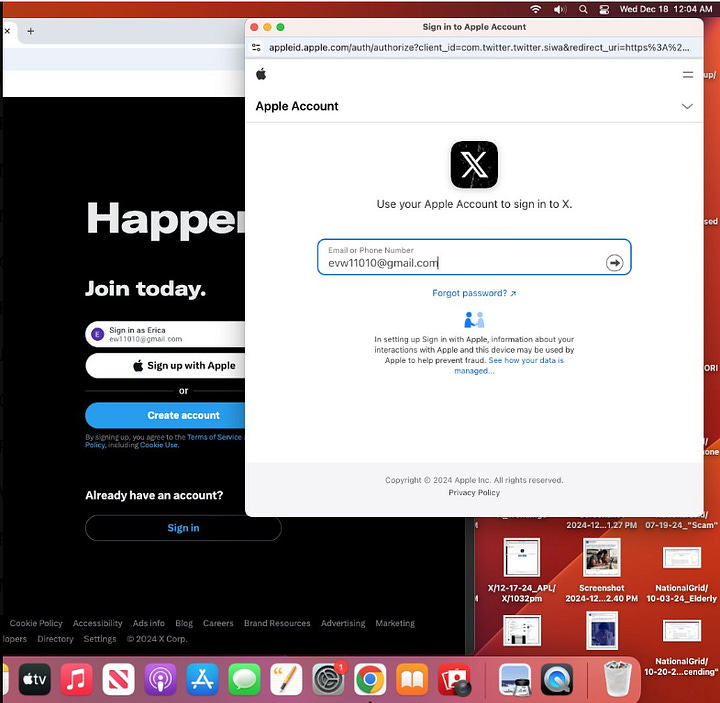Open the hamburger menu in Apple popup
720x703 pixels.
687,74
